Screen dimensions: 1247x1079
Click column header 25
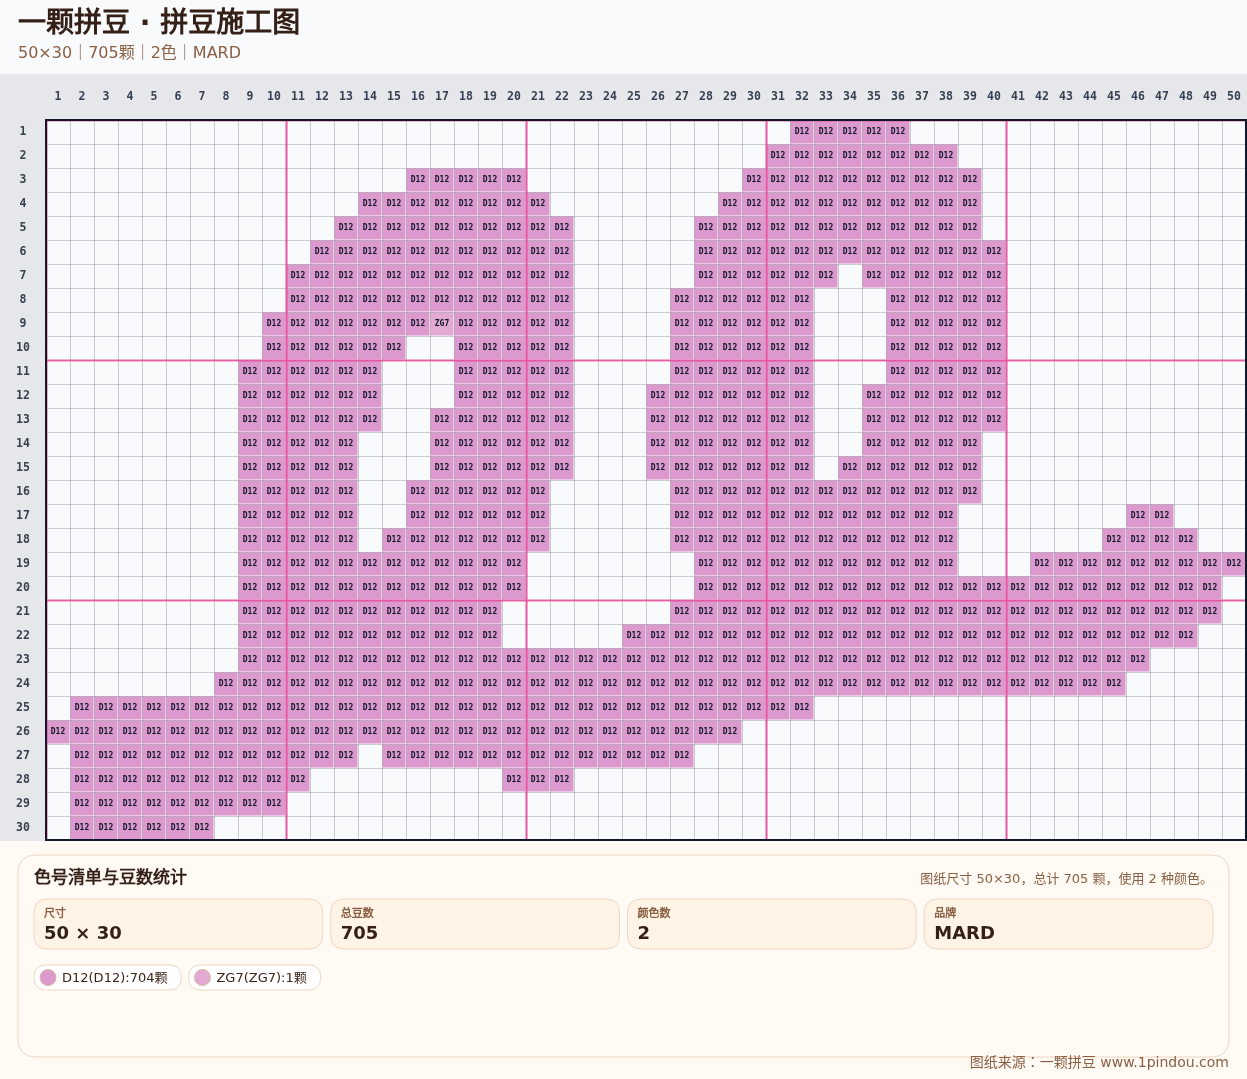click(x=634, y=96)
